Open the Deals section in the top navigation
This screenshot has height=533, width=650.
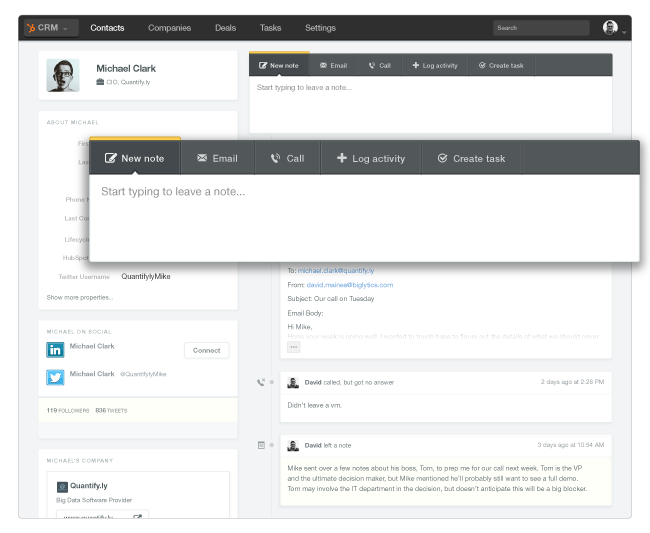pyautogui.click(x=225, y=28)
